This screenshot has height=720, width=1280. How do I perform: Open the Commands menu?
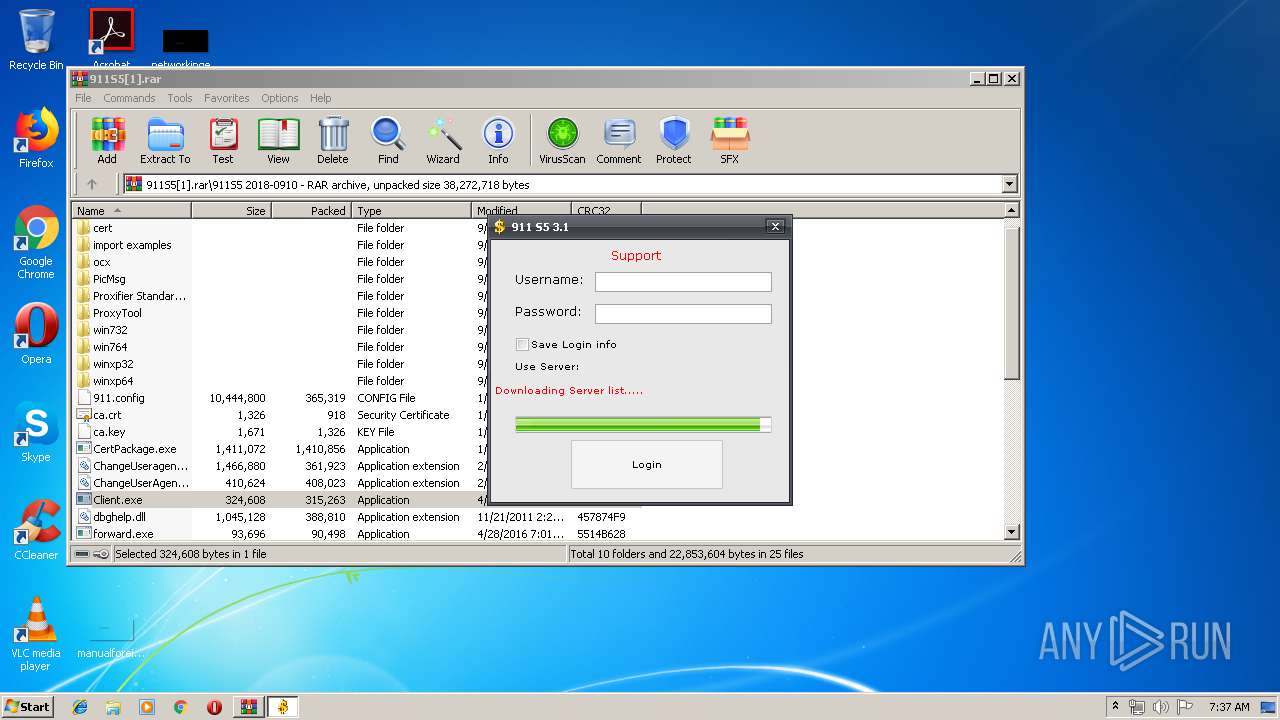129,98
